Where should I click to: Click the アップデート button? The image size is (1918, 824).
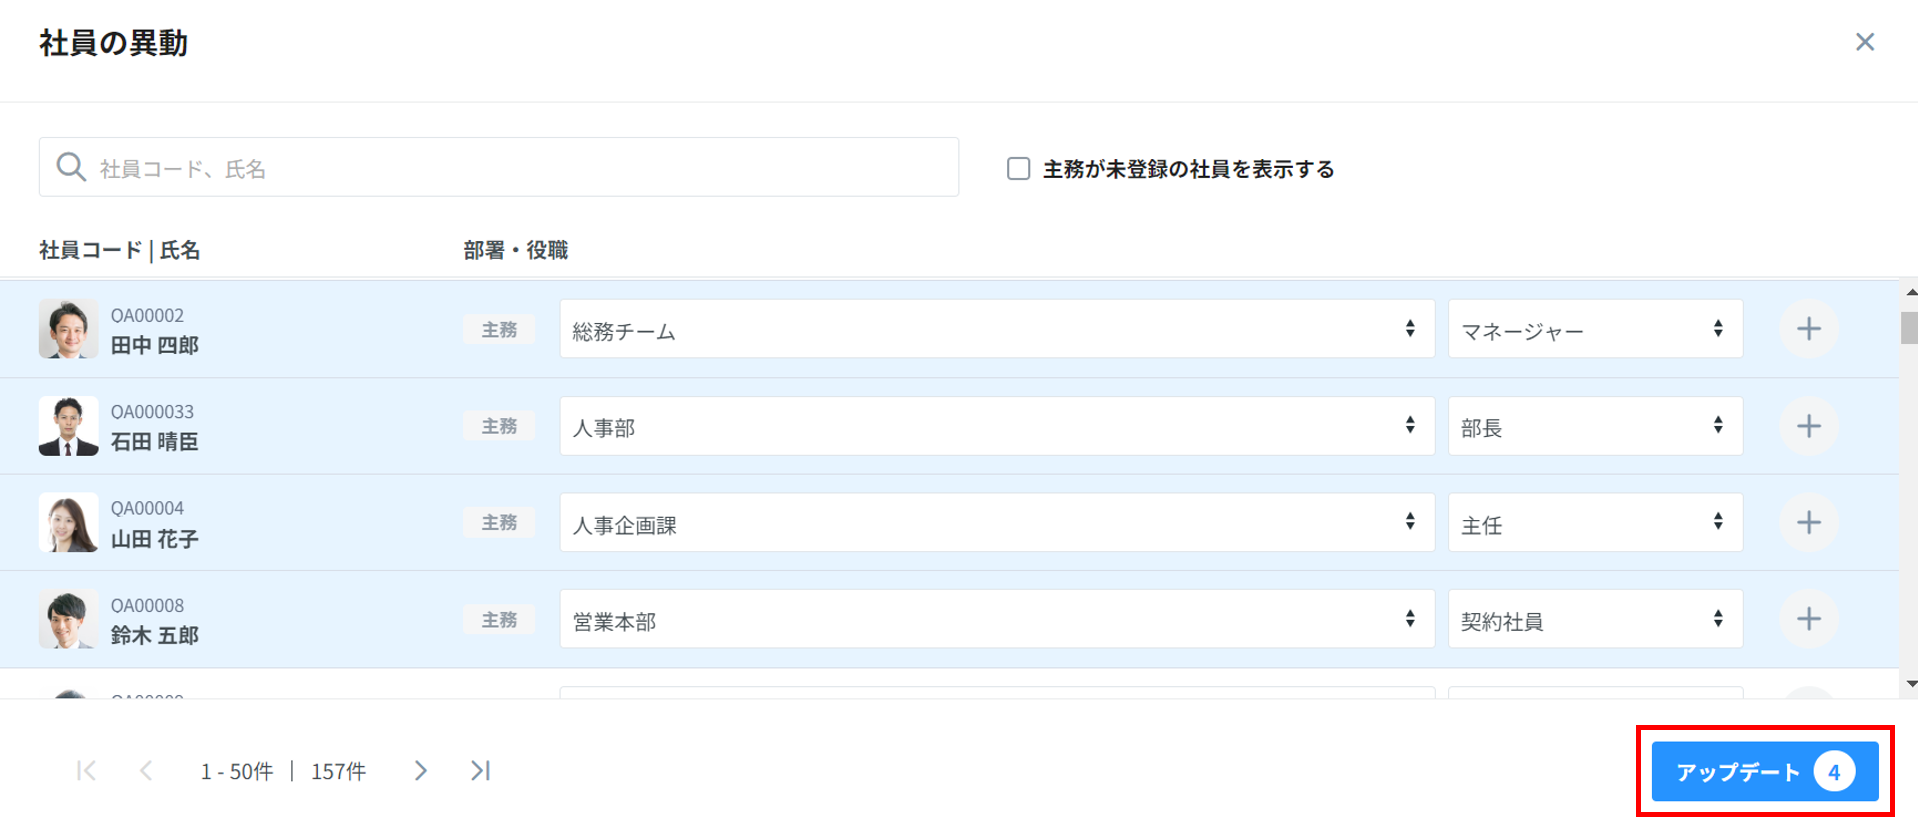[1764, 771]
